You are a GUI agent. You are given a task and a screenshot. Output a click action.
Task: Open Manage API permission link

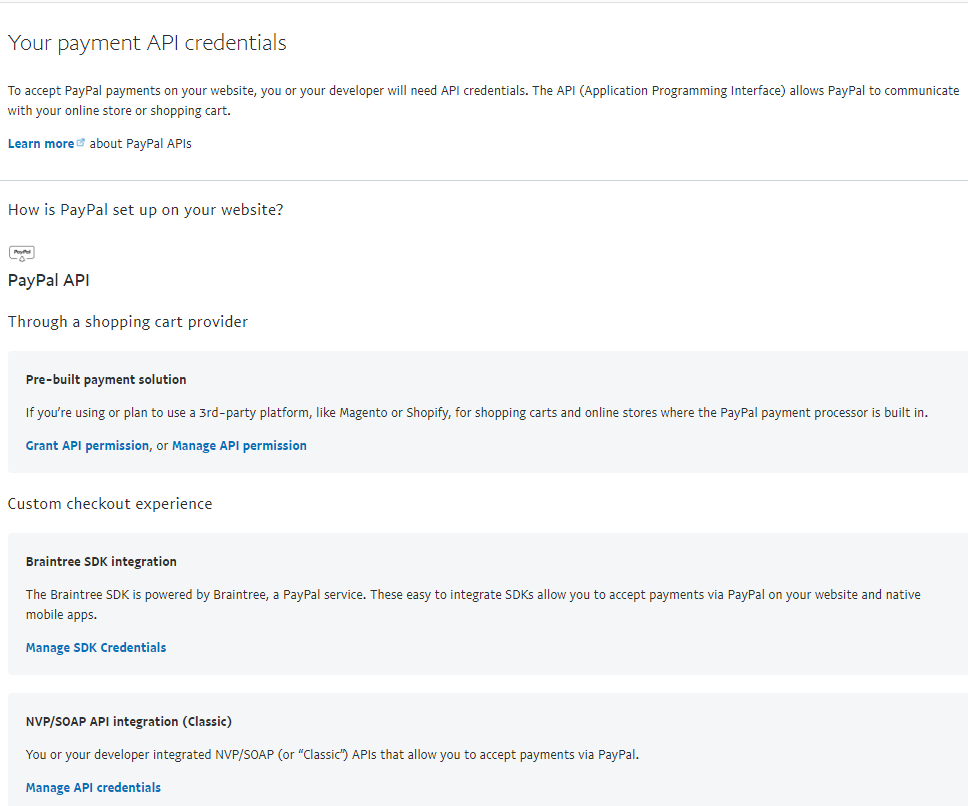pos(239,446)
